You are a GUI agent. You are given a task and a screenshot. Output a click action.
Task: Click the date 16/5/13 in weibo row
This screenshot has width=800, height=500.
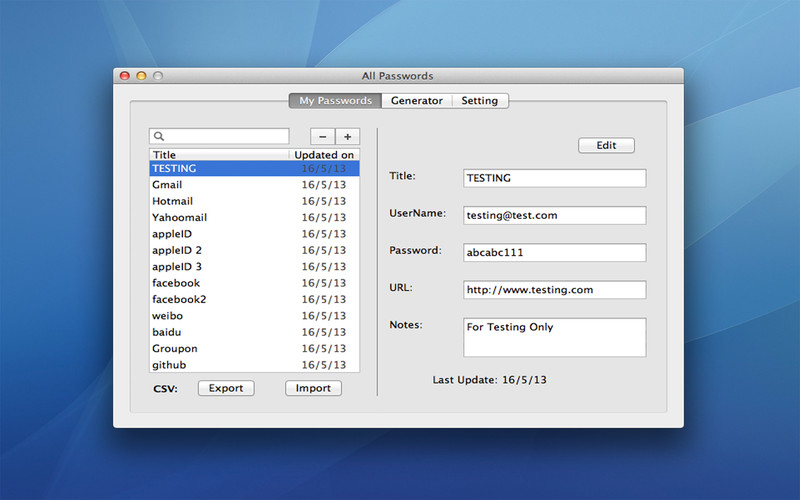point(323,315)
